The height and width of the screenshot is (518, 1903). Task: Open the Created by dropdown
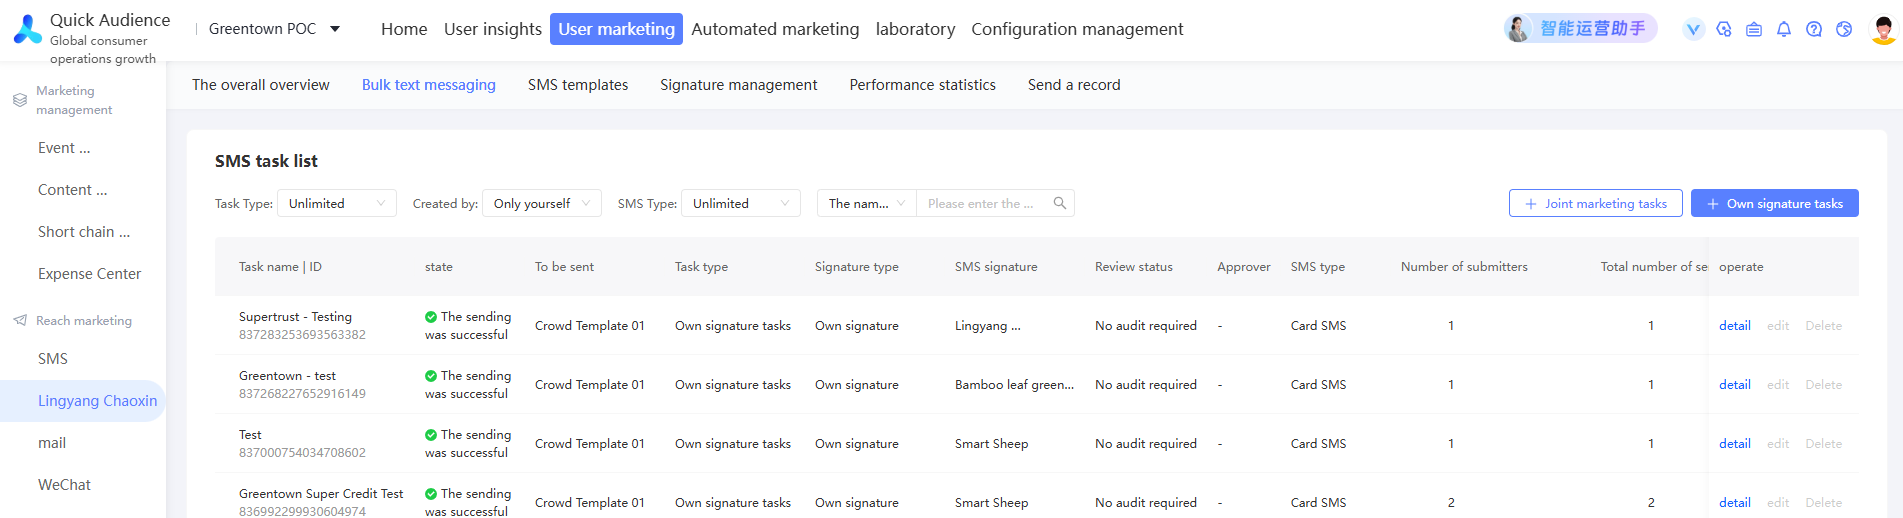tap(541, 203)
